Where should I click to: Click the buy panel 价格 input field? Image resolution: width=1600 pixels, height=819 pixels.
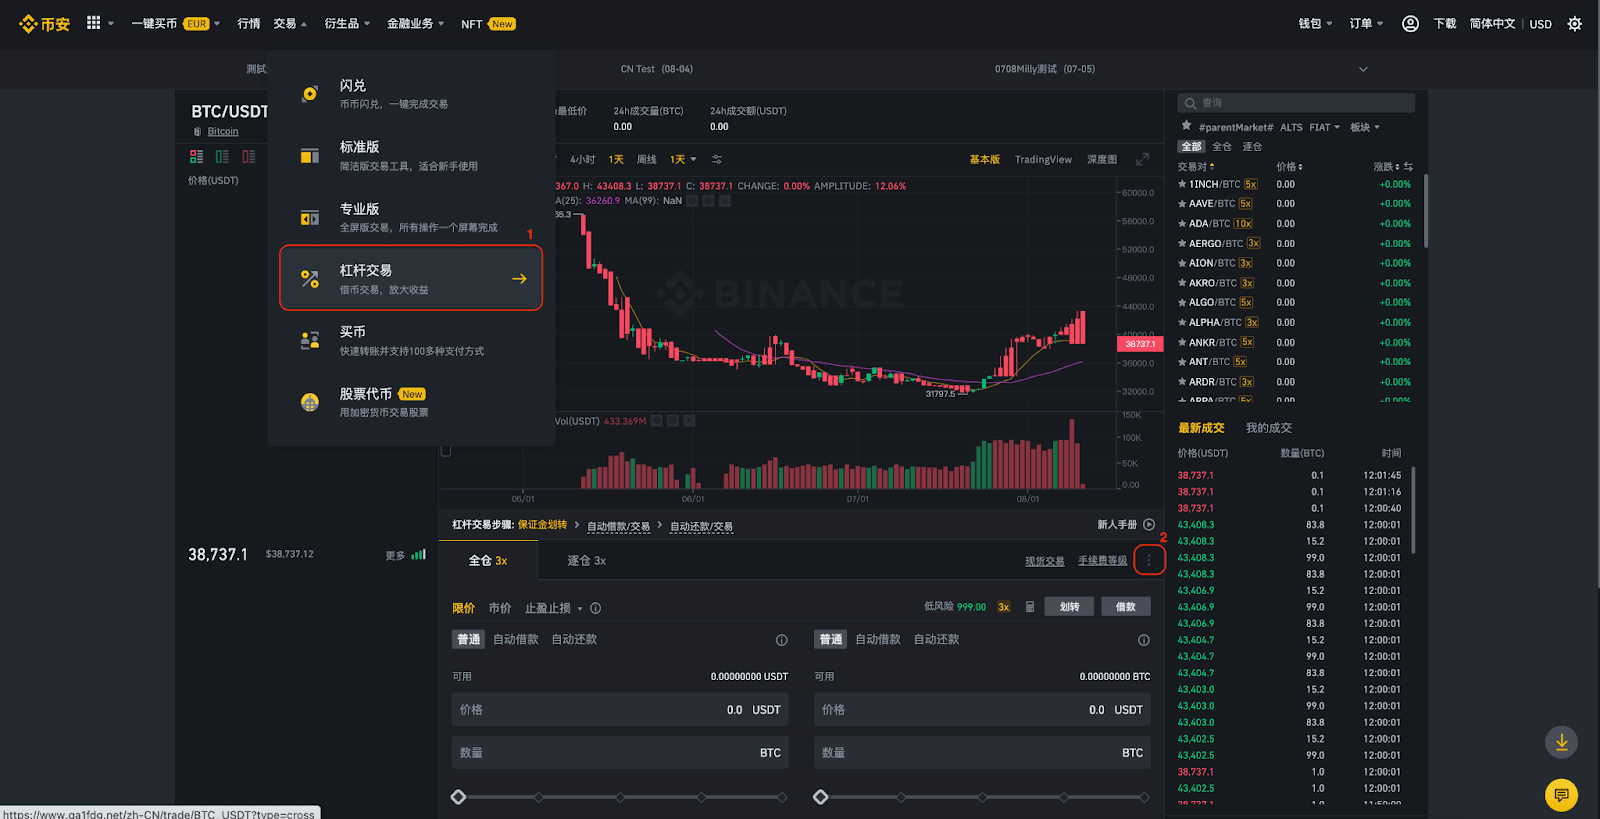[620, 710]
